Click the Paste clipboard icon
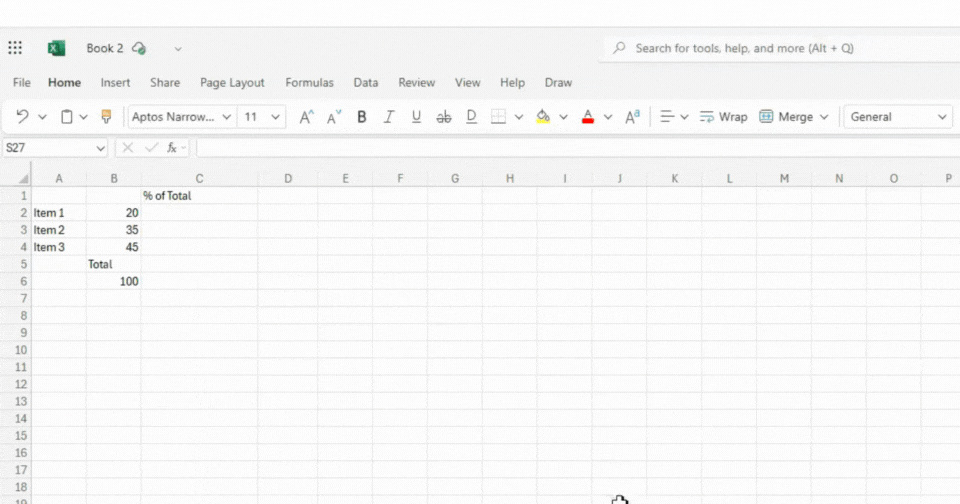960x504 pixels. (67, 116)
